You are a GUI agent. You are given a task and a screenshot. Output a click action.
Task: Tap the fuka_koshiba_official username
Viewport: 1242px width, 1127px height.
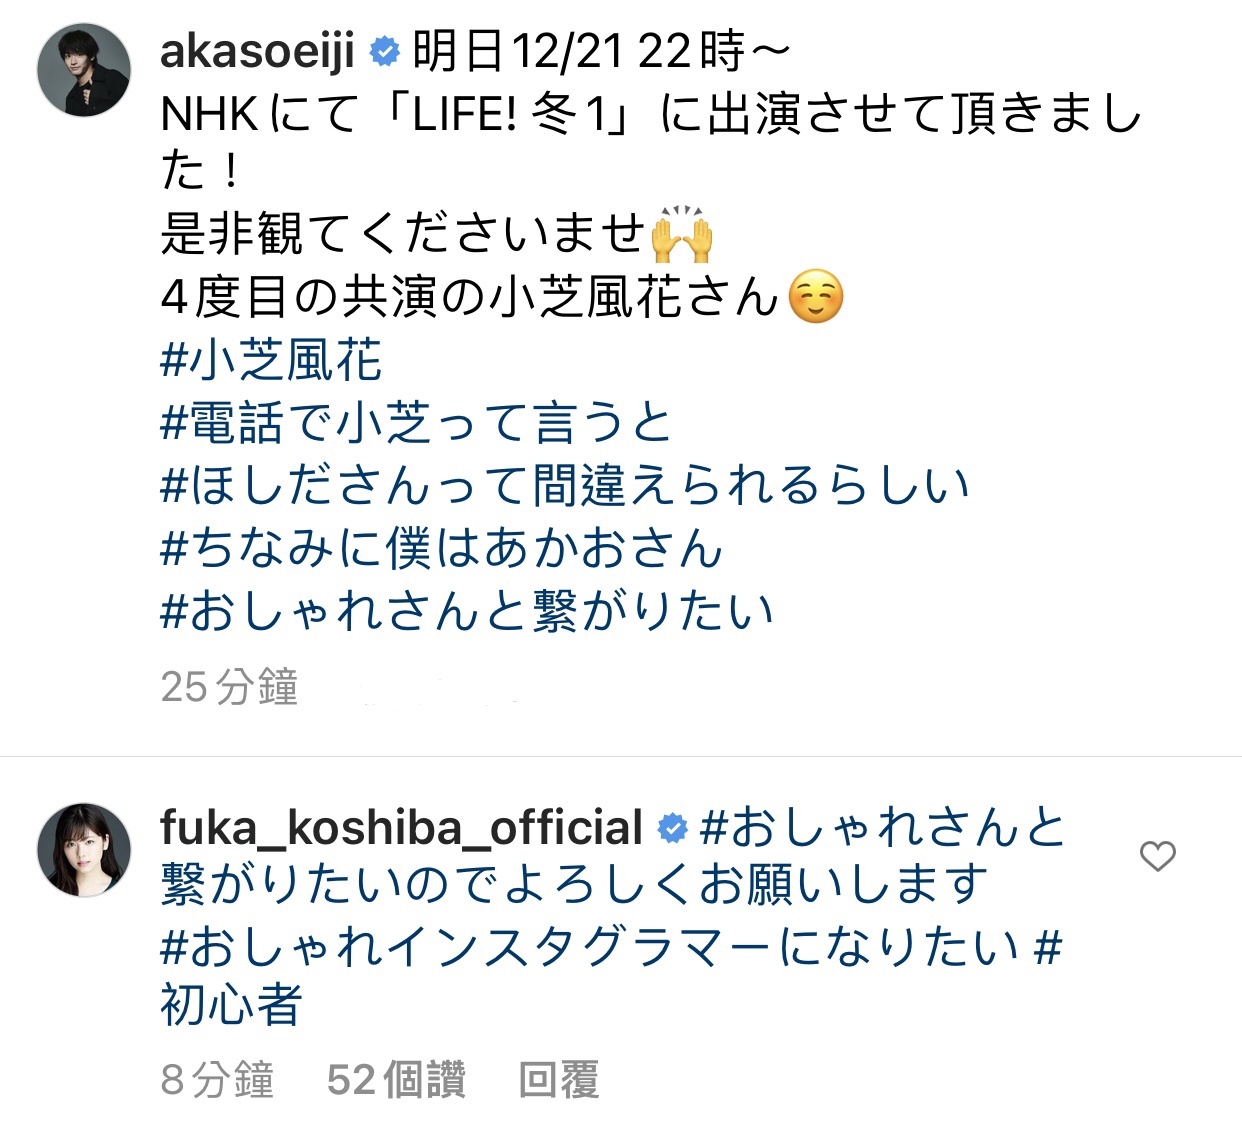(401, 828)
